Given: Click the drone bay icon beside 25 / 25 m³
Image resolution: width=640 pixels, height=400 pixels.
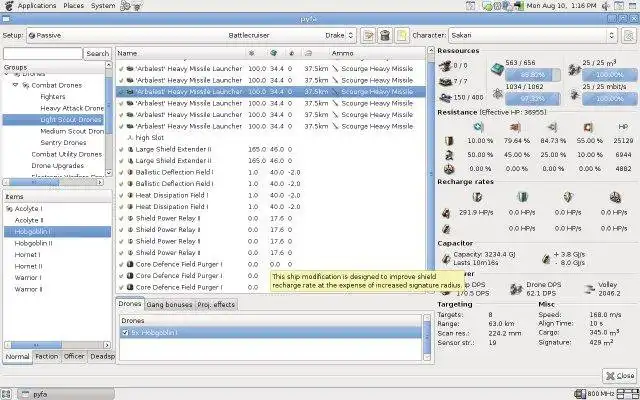Looking at the screenshot, I should point(574,70).
